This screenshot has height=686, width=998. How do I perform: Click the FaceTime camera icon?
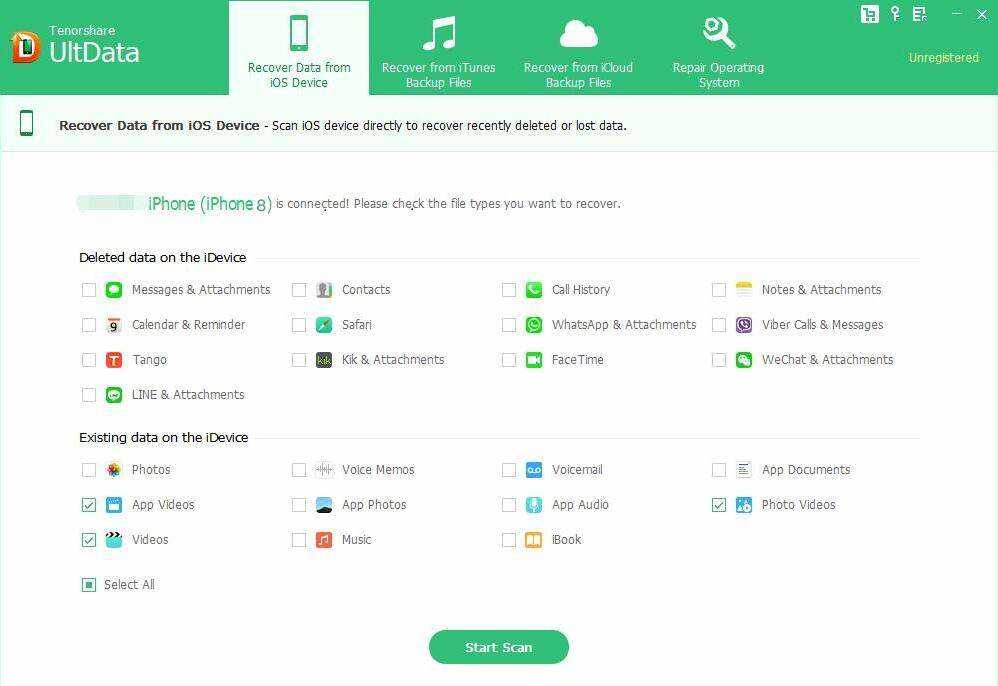(534, 360)
